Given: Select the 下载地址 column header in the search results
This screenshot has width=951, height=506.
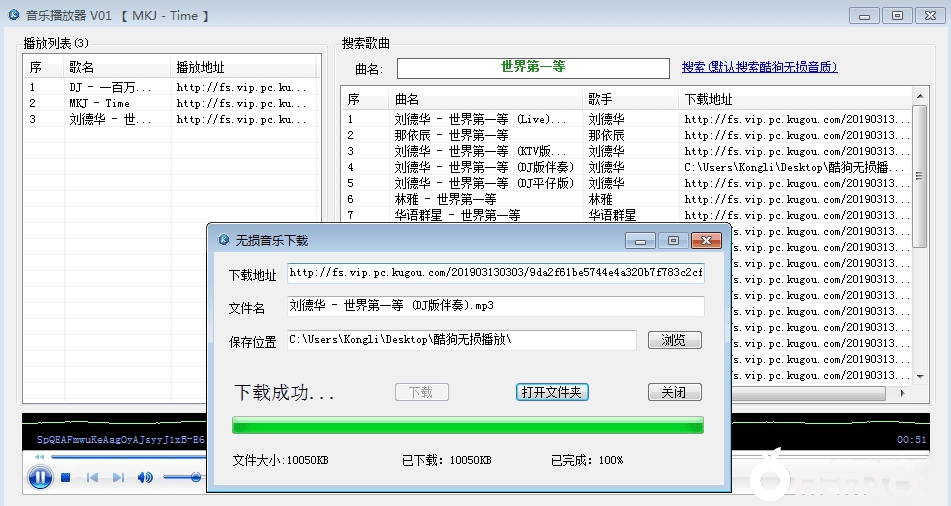Looking at the screenshot, I should [796, 99].
